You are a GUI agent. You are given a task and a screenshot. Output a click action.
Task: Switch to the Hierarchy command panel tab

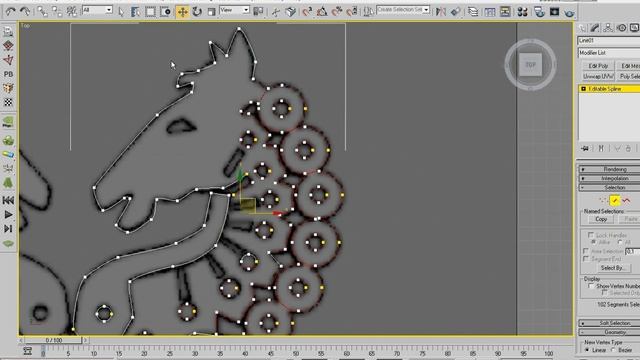(x=608, y=28)
